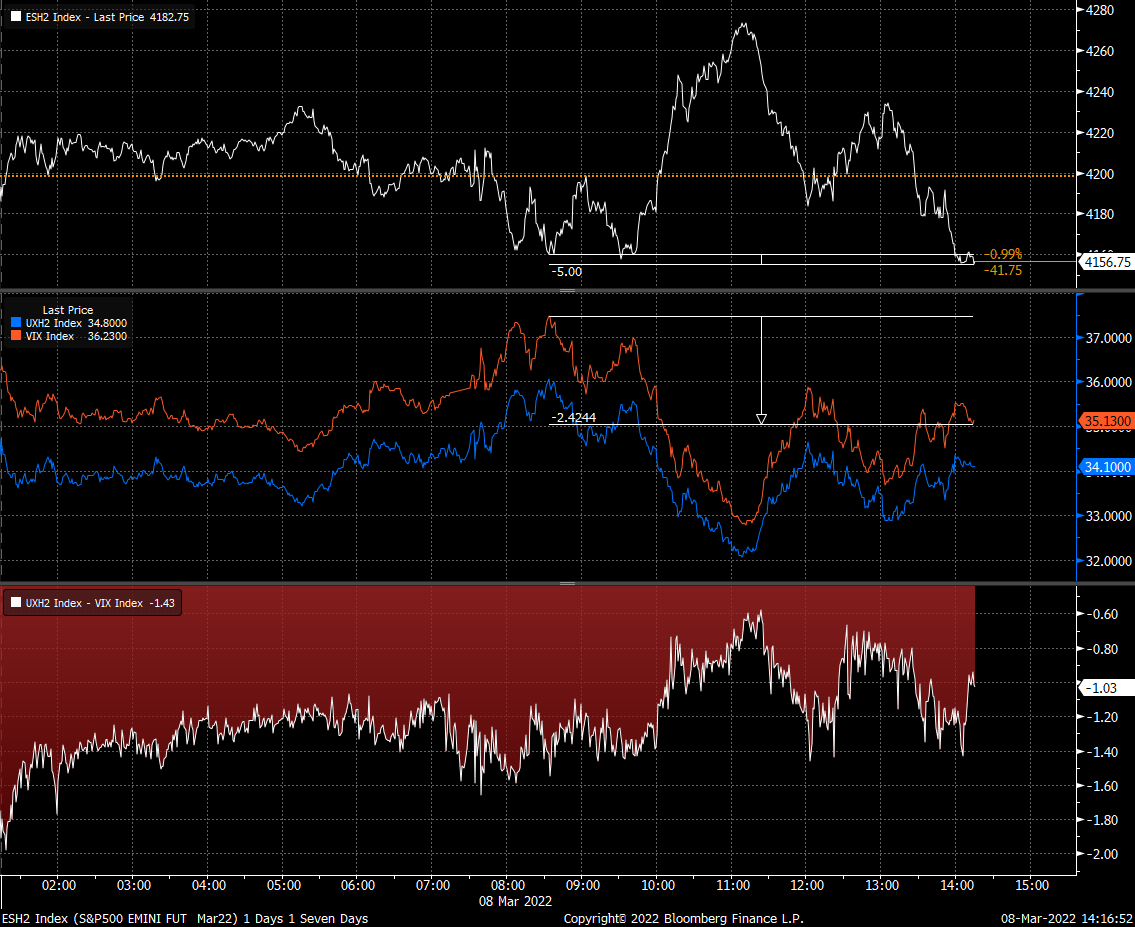Click the white swatch in the UXH2 - VIX spread legend

[16, 603]
